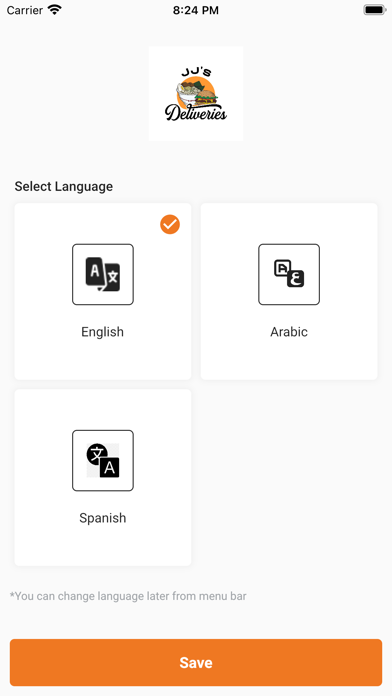The image size is (392, 696).
Task: Tap the Deliveries script text in logo
Action: [196, 113]
